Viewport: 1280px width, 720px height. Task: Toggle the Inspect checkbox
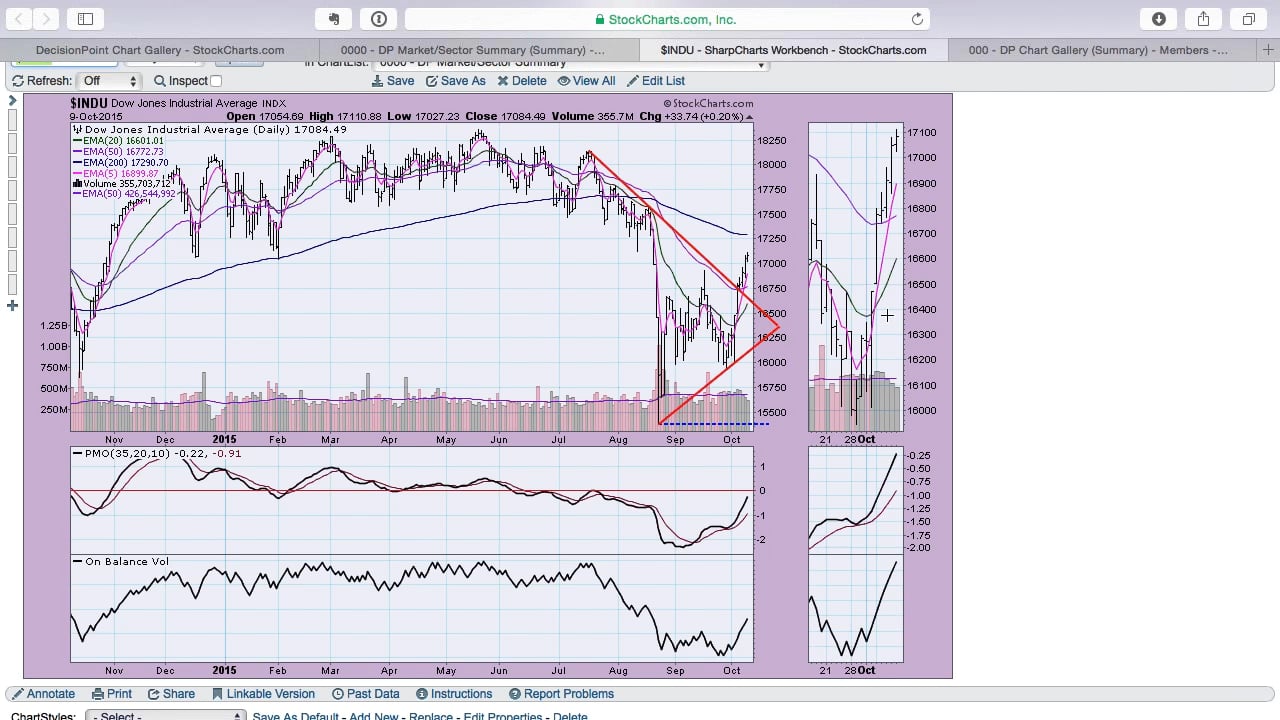(216, 81)
